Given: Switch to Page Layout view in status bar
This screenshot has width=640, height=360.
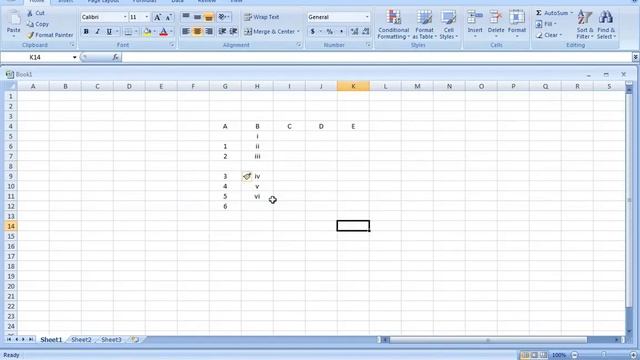Looking at the screenshot, I should (534, 355).
